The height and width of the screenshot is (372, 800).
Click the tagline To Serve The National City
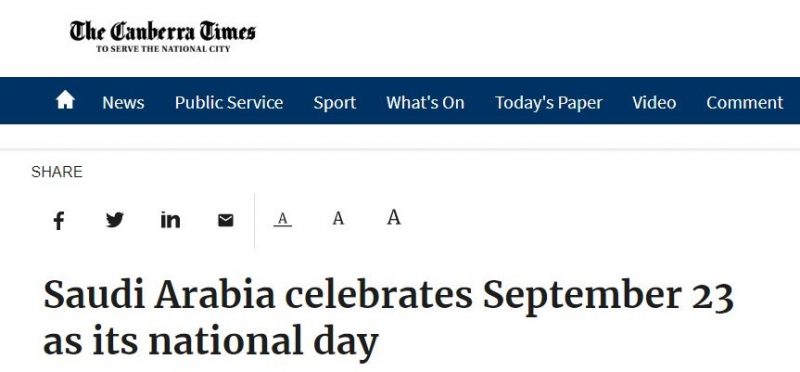coord(163,49)
